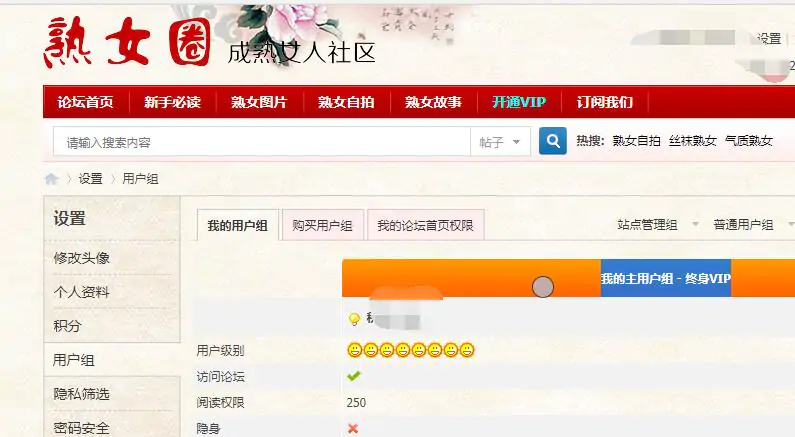Screen dimensions: 795x437
Task: Click the 用户级别 row label
Action: [x=220, y=350]
